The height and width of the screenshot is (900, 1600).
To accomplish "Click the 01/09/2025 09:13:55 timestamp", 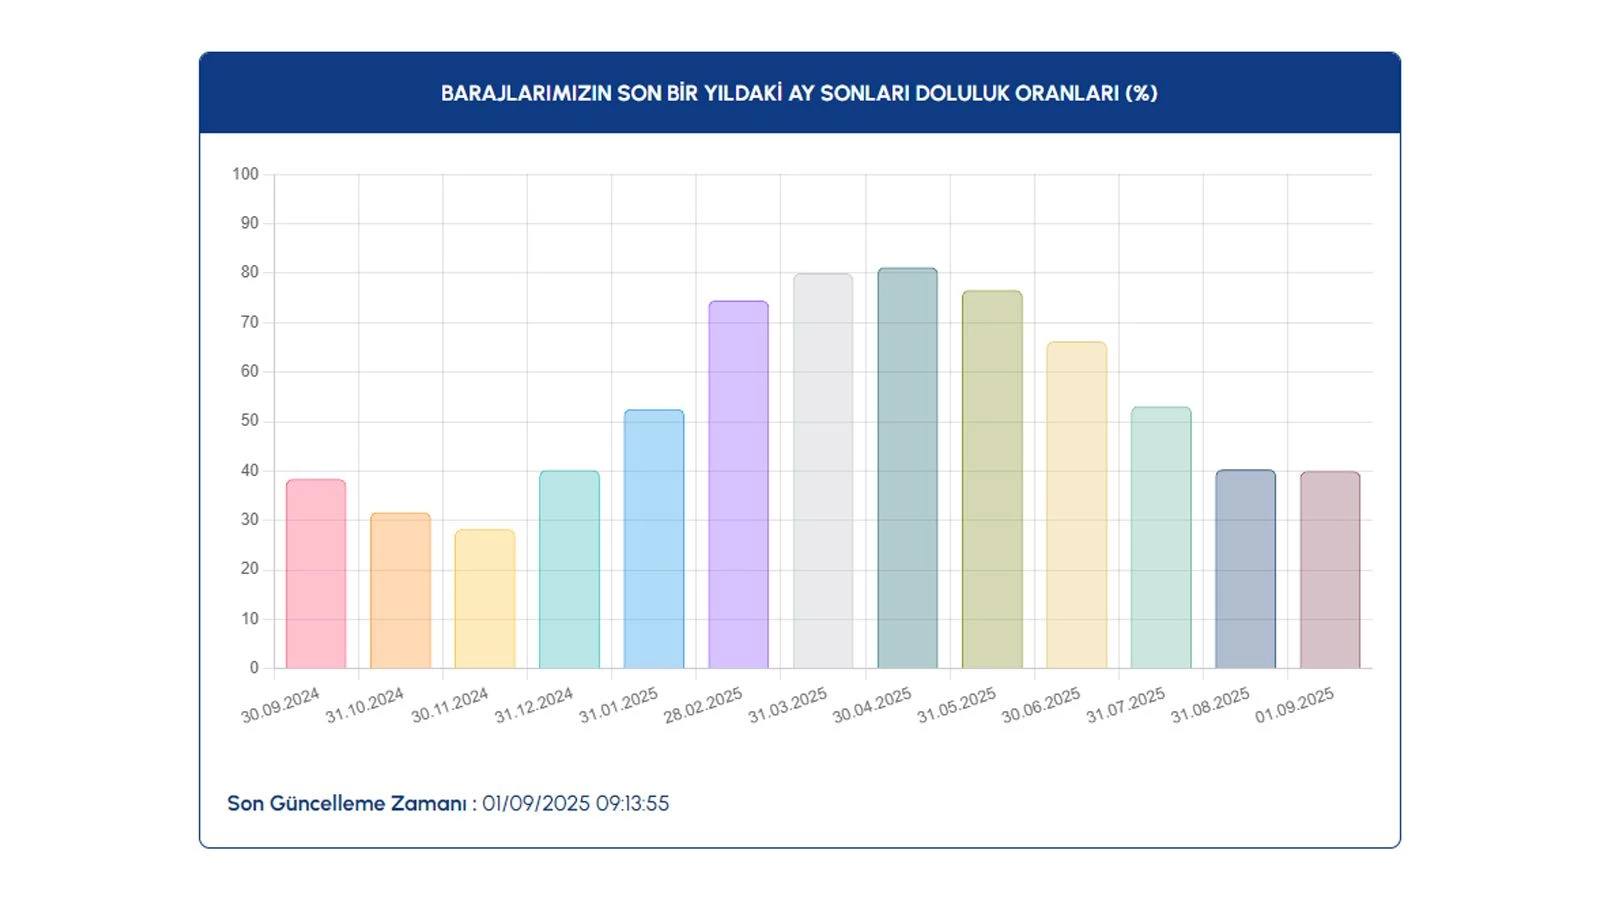I will (575, 804).
